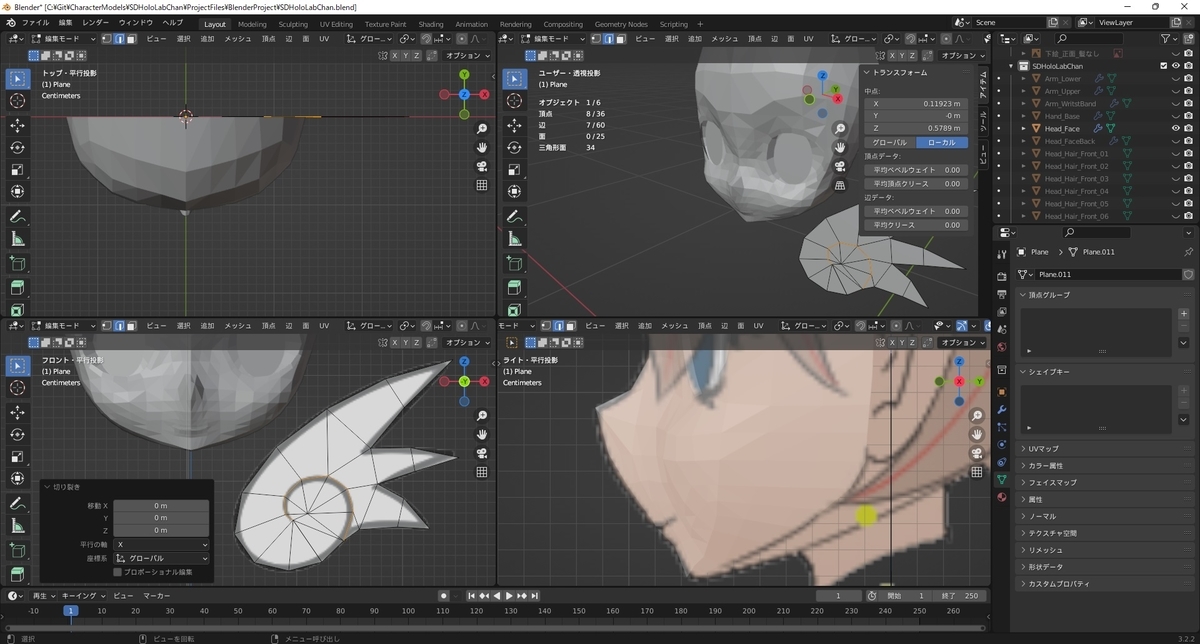The height and width of the screenshot is (644, 1200).
Task: Select the Move tool in top-left viewport
Action: (18, 125)
